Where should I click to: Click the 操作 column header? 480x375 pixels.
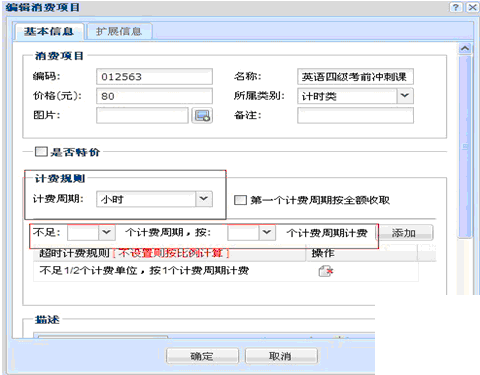click(361, 253)
